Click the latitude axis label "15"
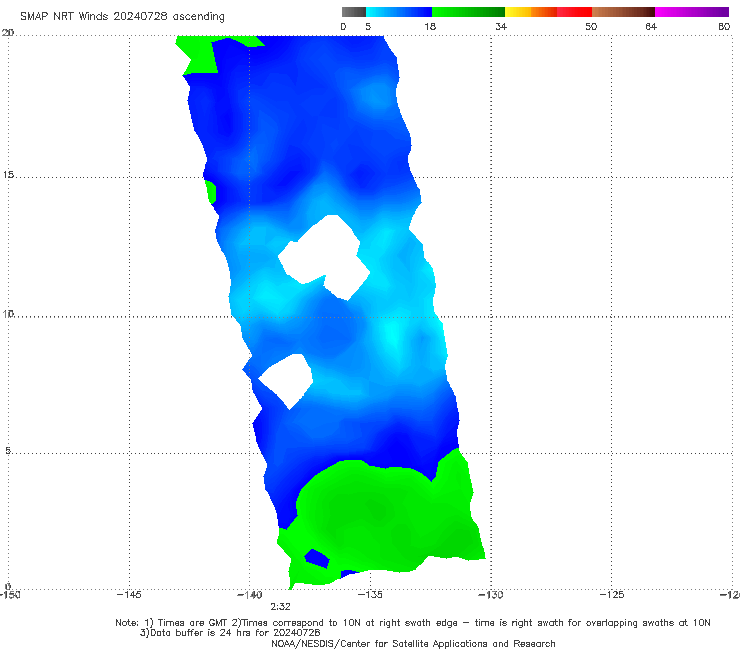This screenshot has height=650, width=740. tap(8, 175)
